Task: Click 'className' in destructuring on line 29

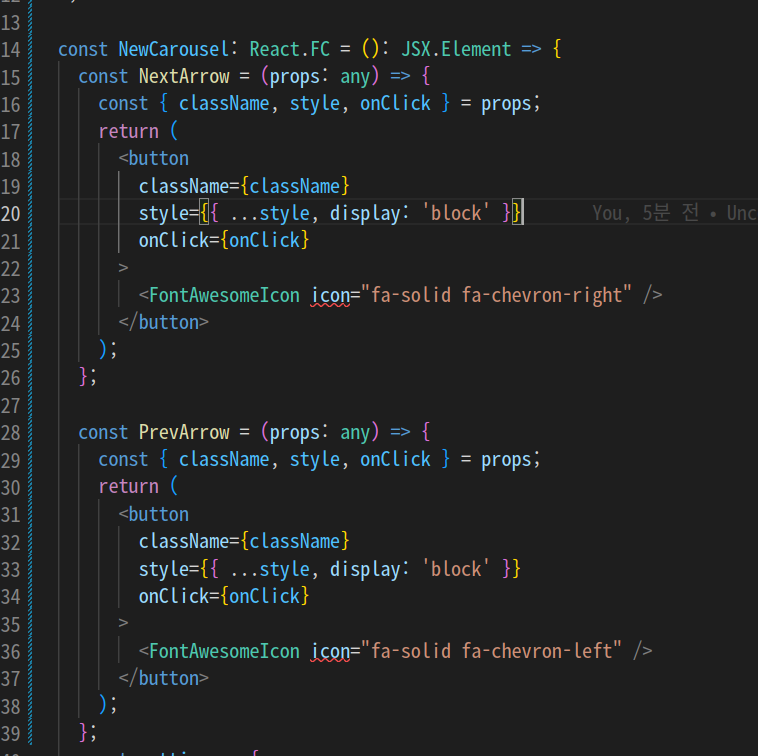Action: point(224,459)
